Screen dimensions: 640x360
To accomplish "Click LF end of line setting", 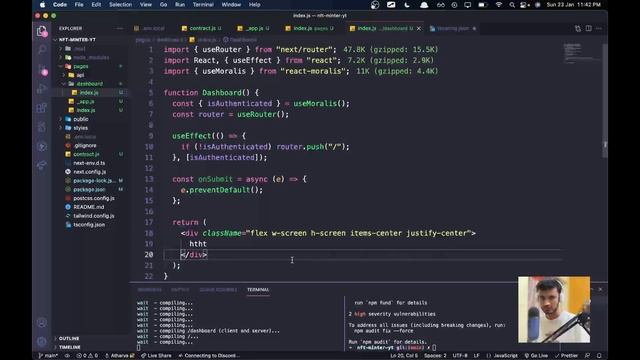I will pyautogui.click(x=476, y=356).
